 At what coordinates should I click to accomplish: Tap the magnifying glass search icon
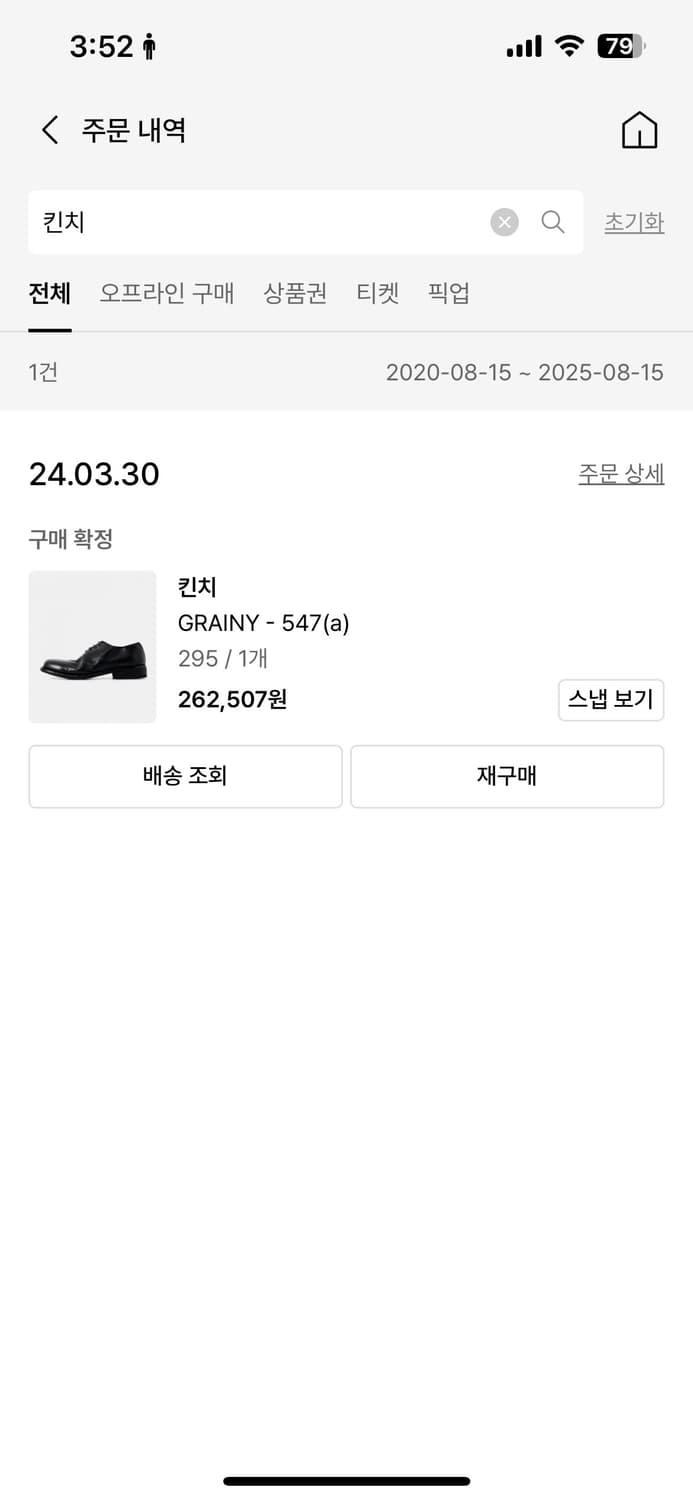pos(553,222)
